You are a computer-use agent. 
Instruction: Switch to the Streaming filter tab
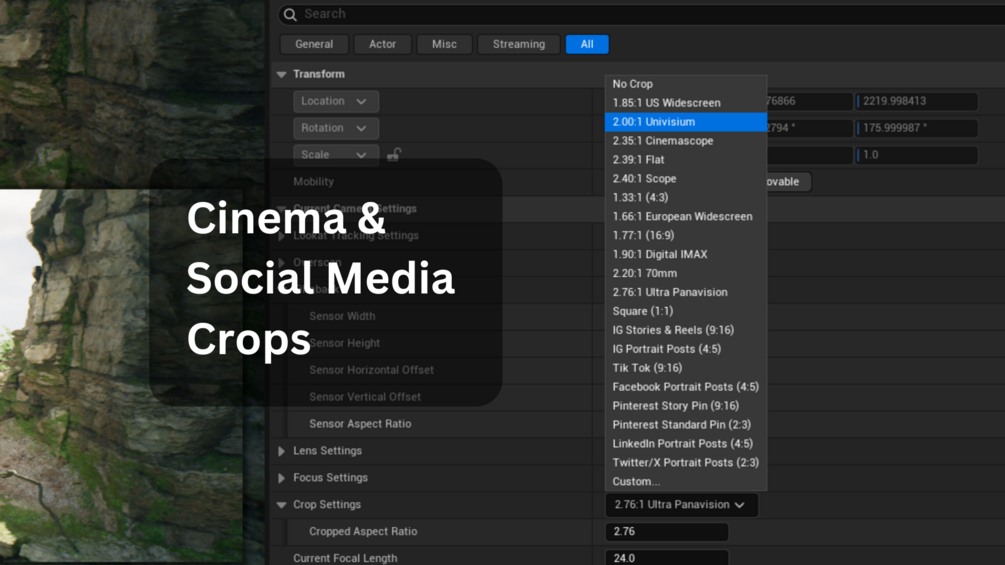tap(519, 44)
